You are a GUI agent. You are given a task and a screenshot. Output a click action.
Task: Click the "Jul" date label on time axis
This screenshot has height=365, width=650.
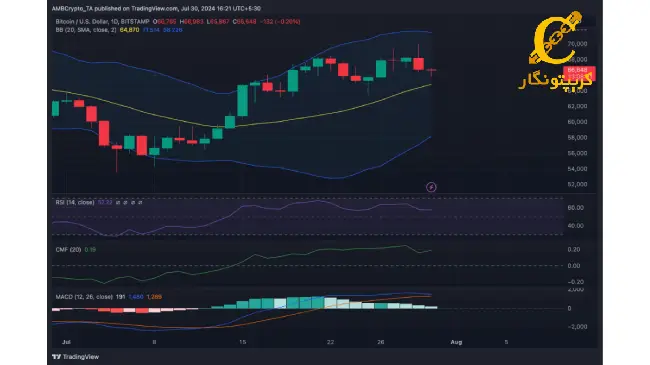pyautogui.click(x=66, y=342)
